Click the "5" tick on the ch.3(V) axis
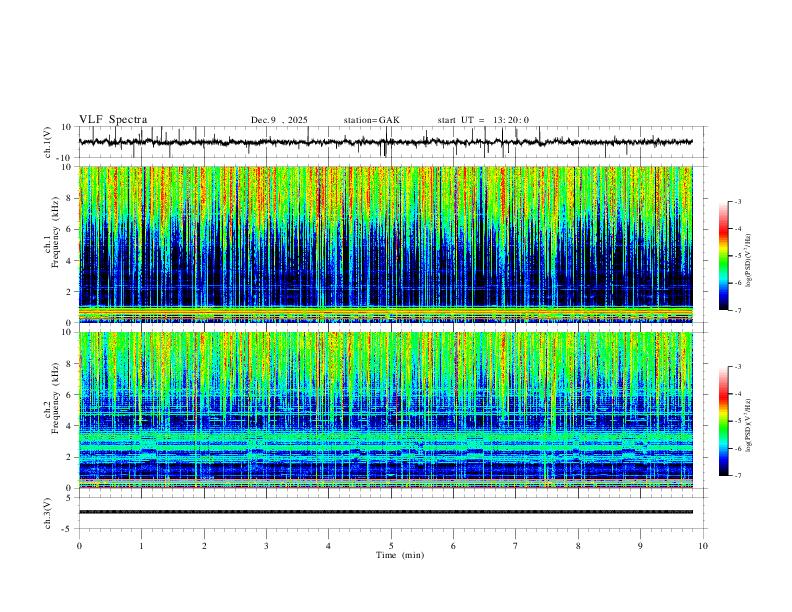 (69, 497)
